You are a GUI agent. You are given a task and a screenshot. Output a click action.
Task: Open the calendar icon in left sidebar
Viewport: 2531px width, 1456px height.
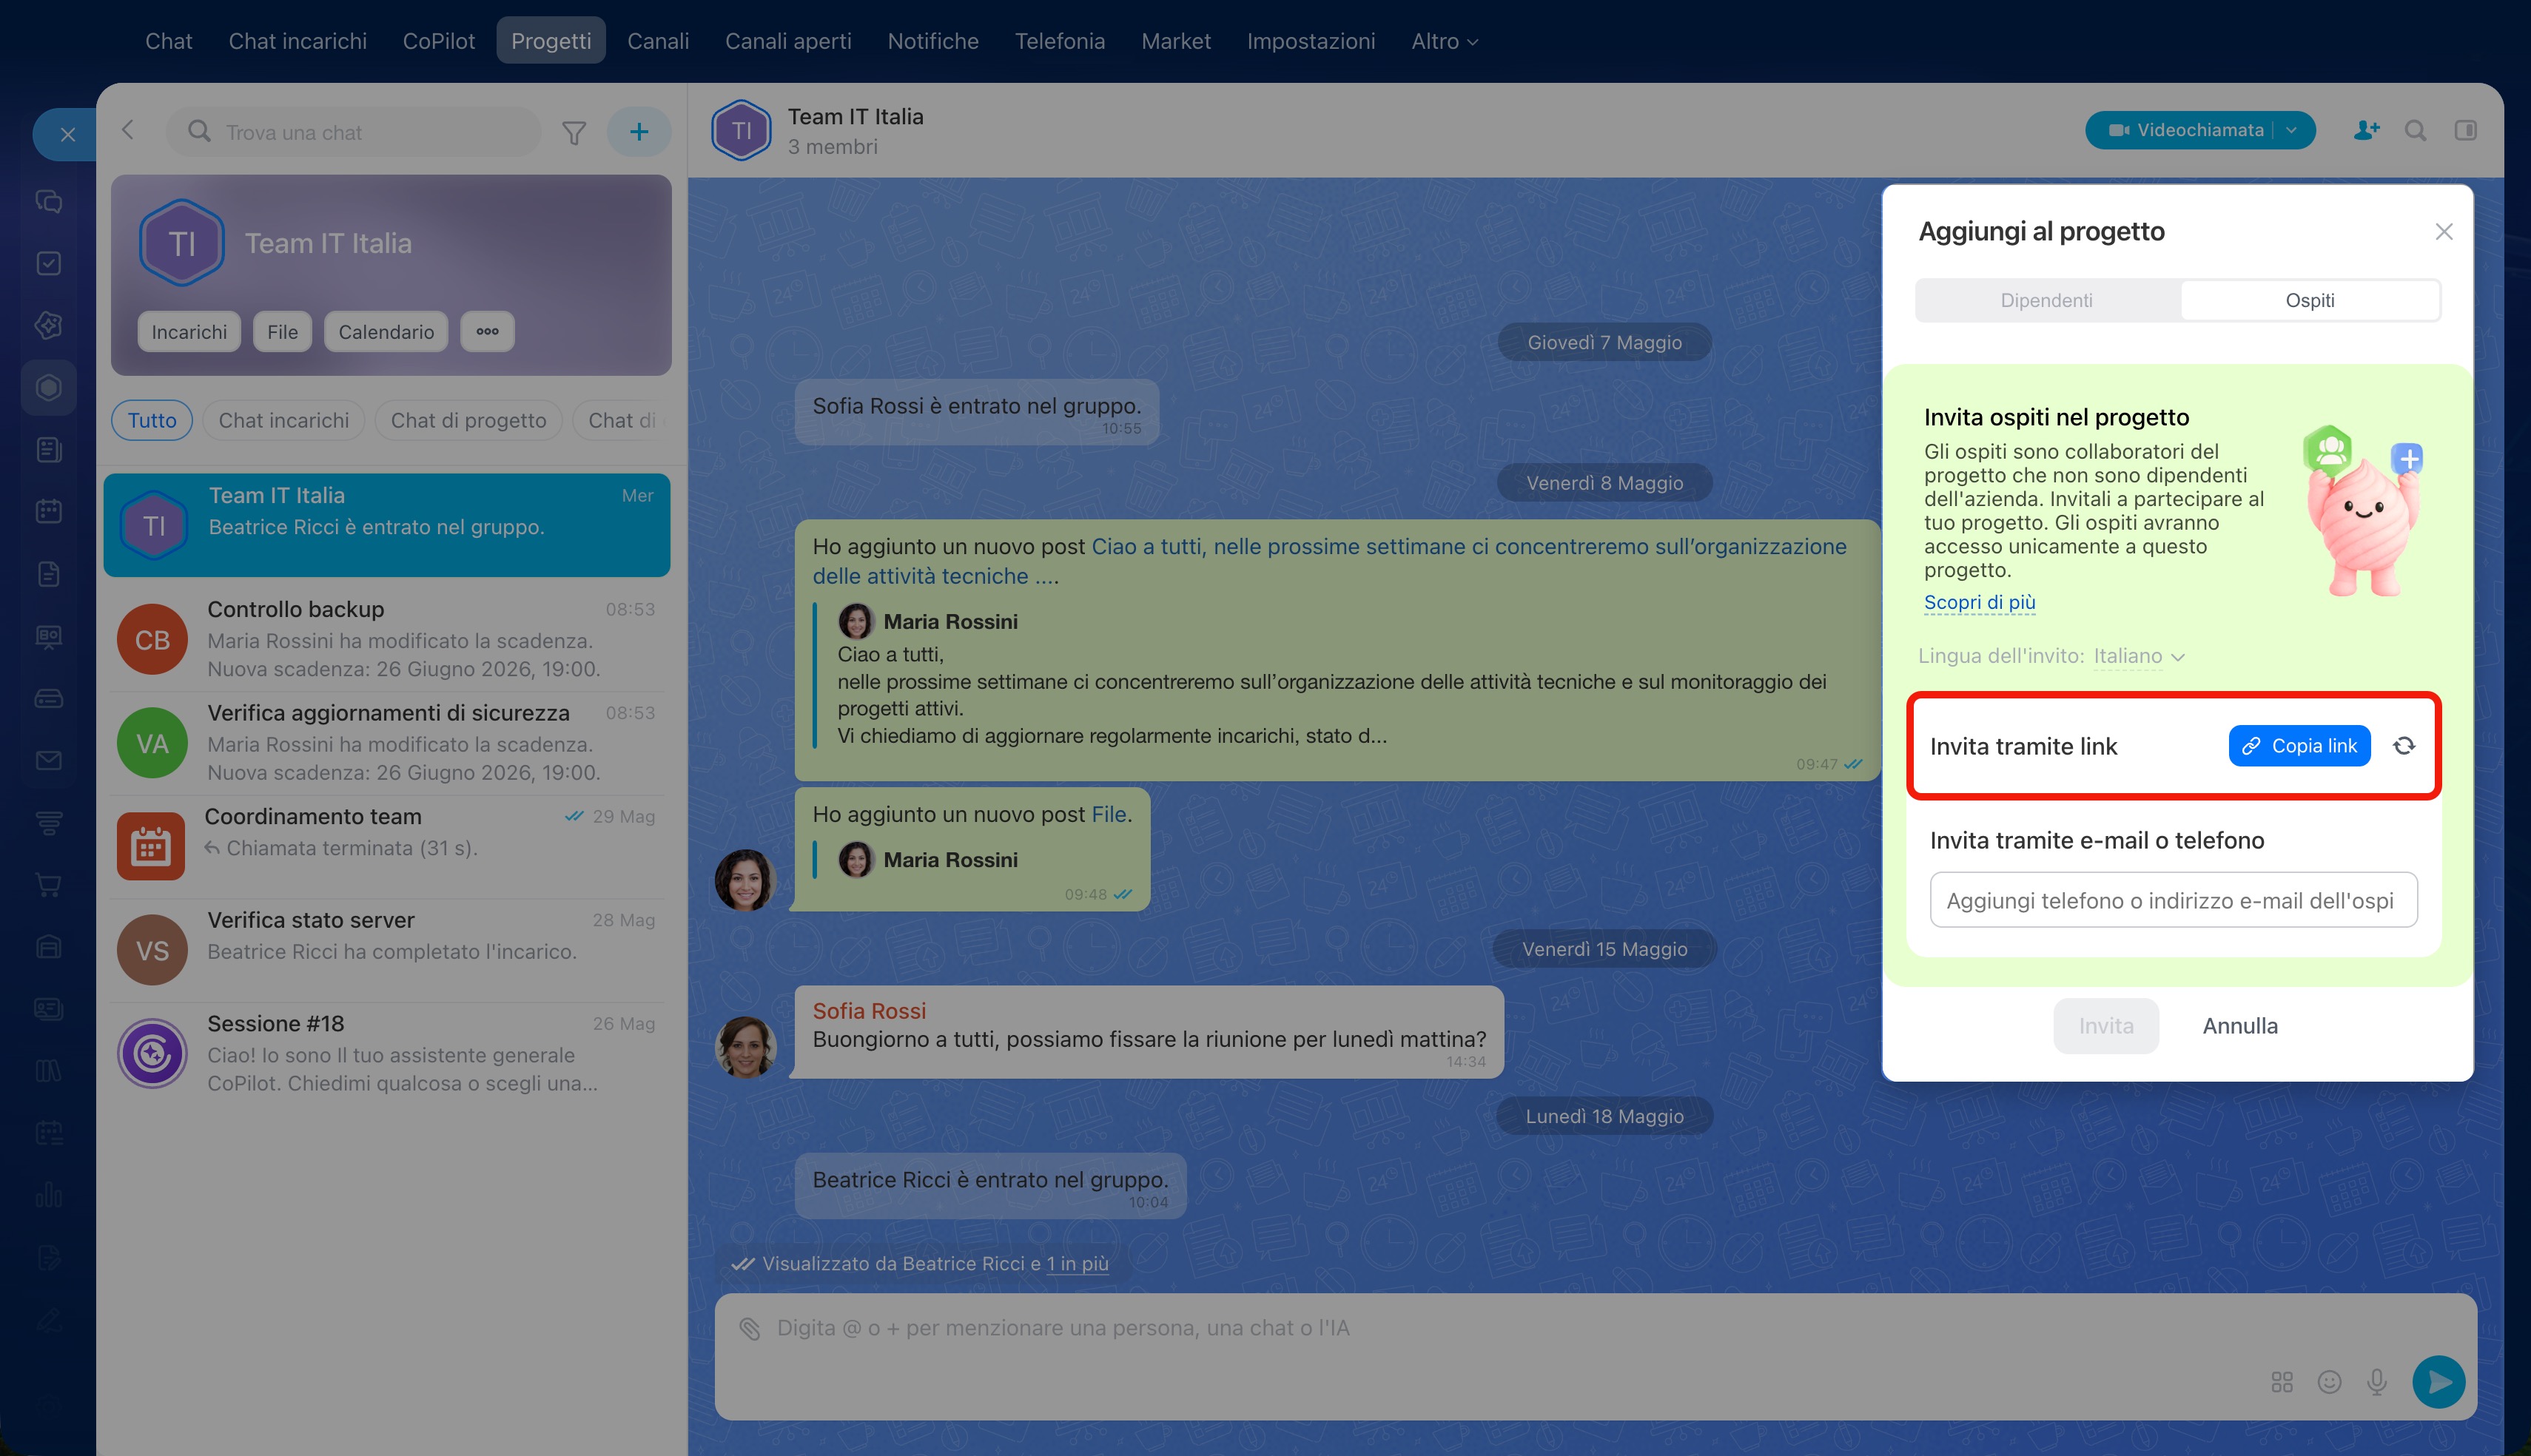(49, 511)
